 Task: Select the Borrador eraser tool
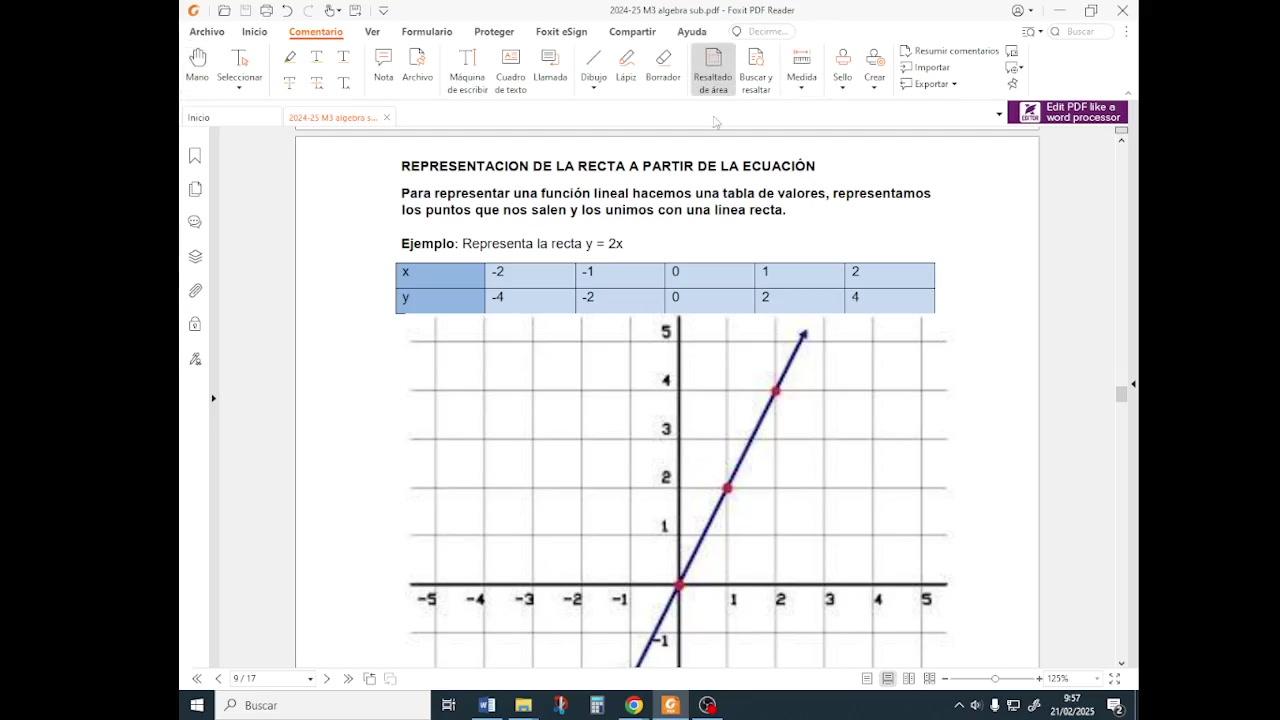[663, 65]
